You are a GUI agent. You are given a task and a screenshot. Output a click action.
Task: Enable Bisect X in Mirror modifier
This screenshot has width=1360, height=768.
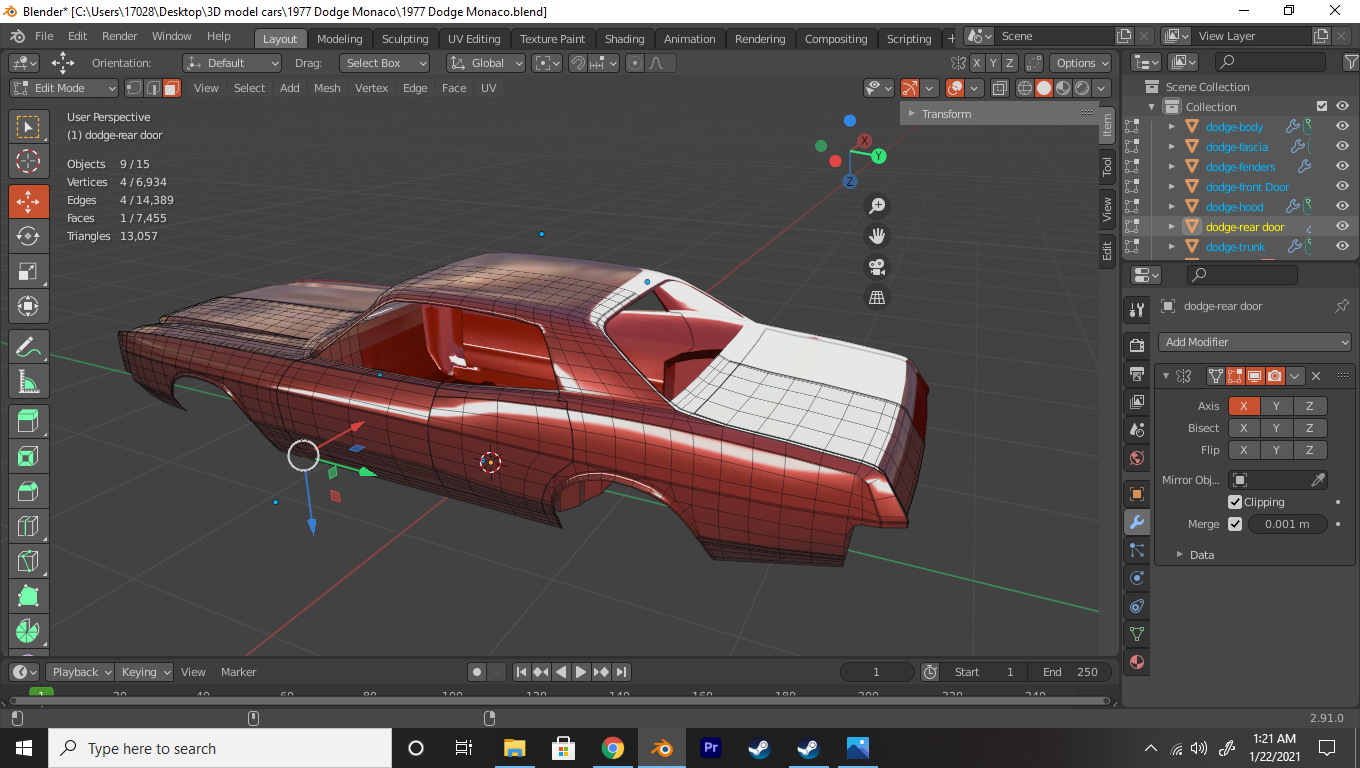tap(1243, 428)
